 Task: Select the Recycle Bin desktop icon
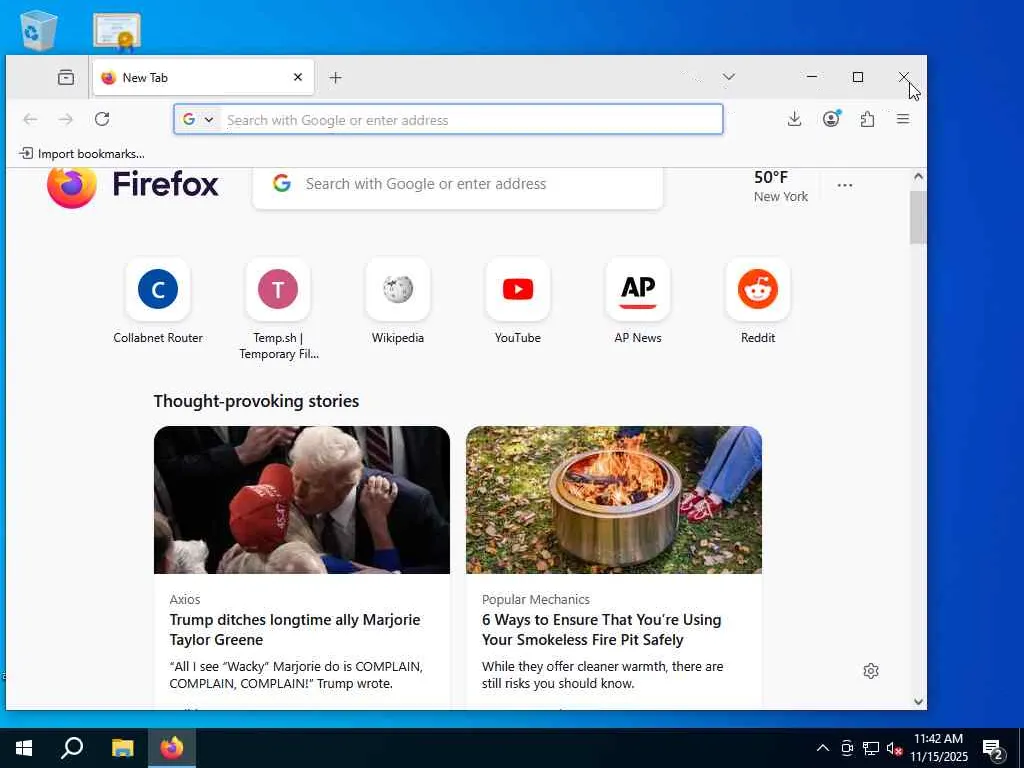point(39,30)
